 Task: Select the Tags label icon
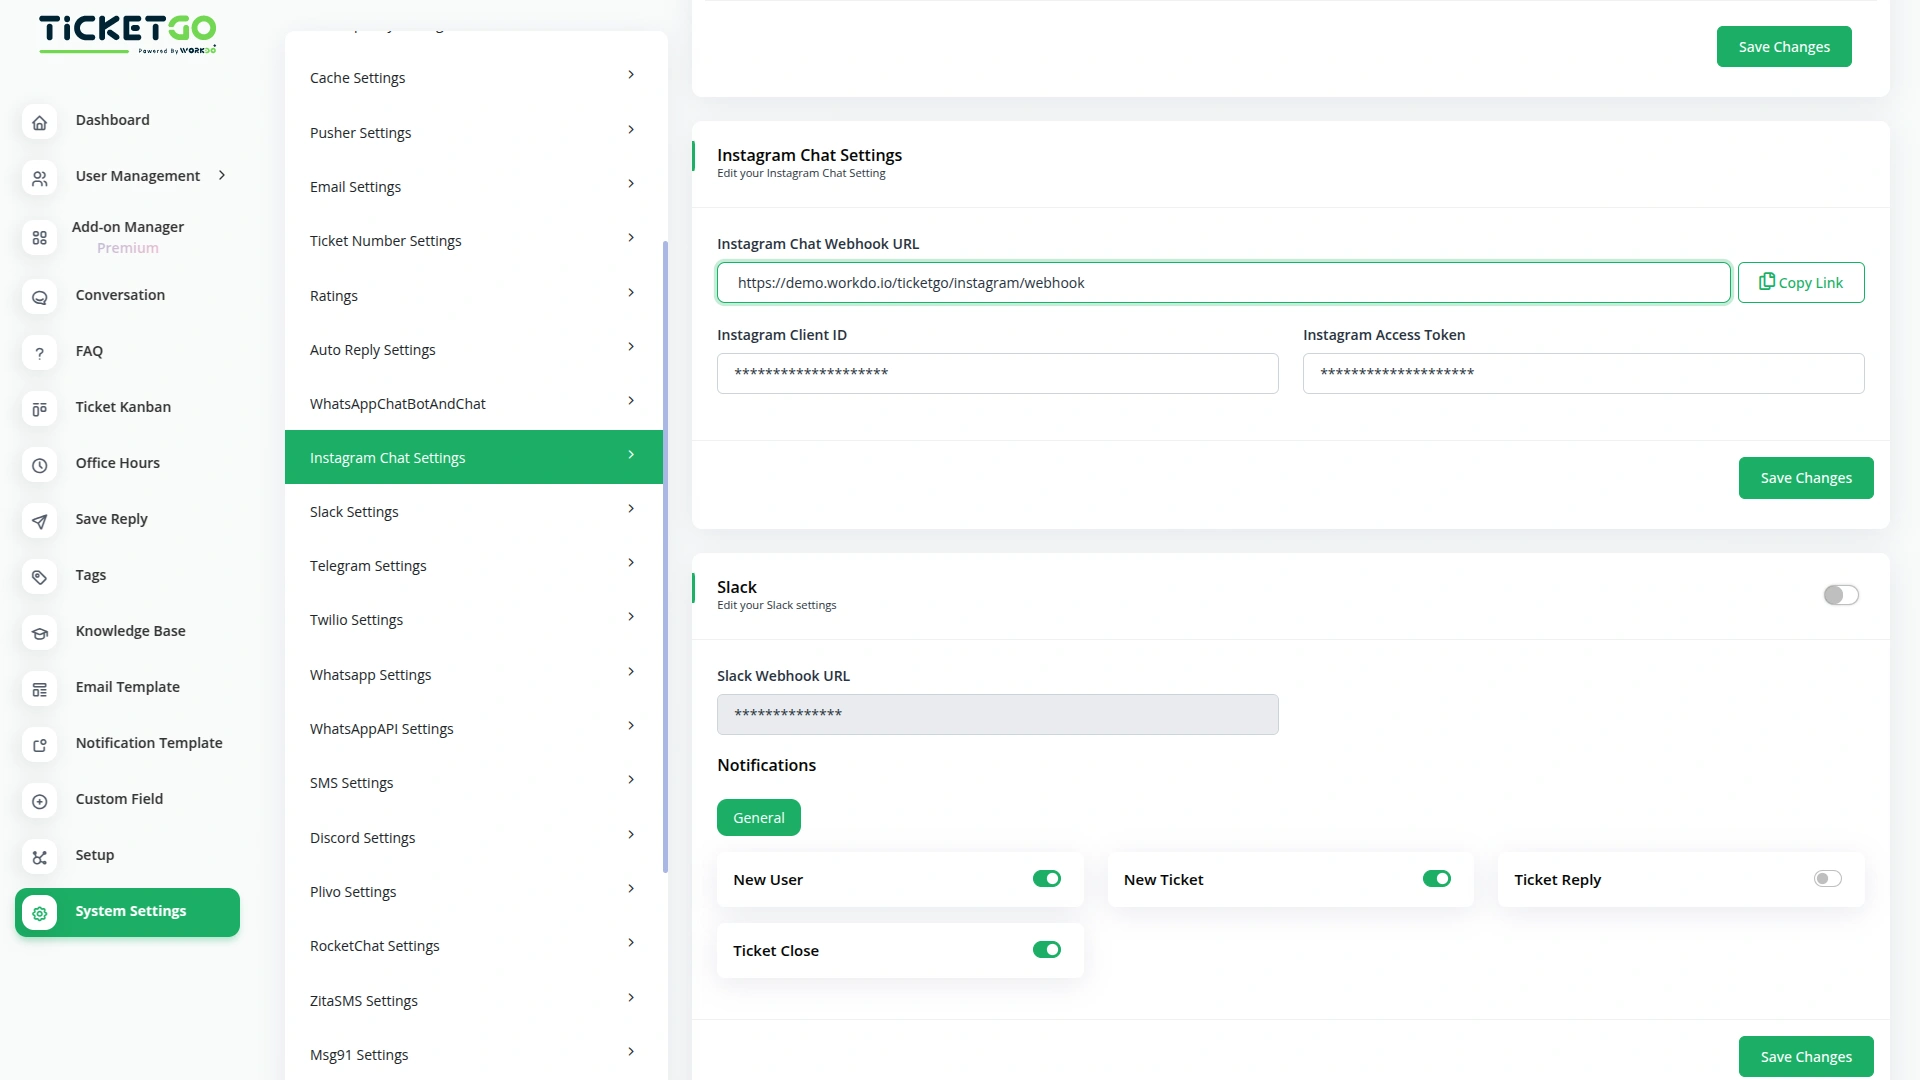point(39,577)
